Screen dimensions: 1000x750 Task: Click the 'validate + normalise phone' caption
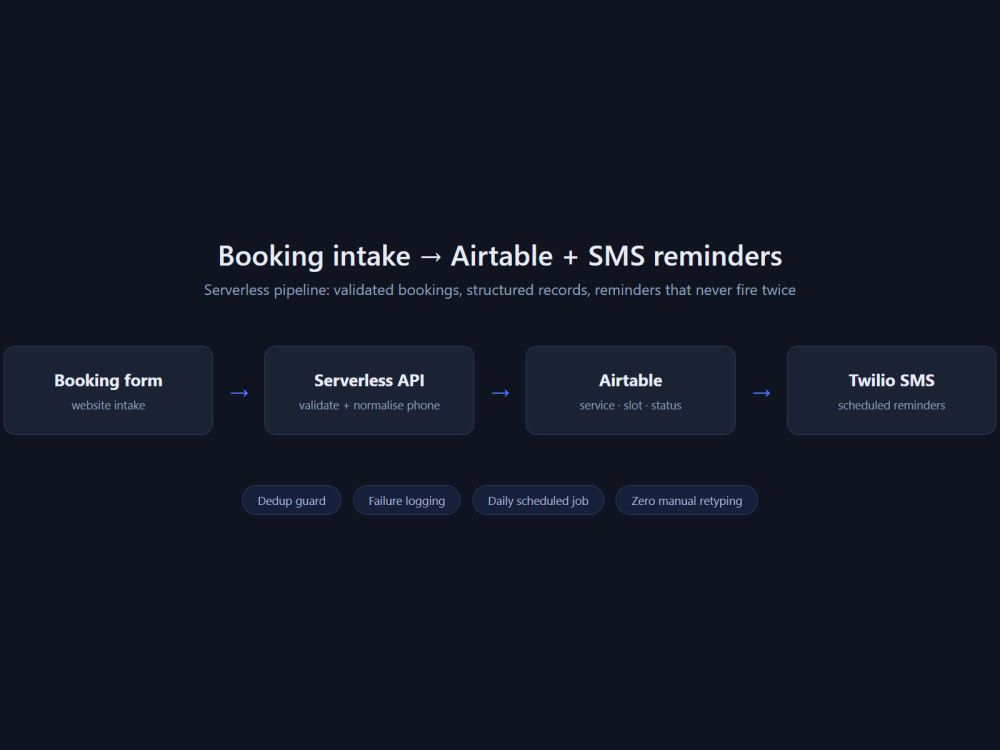coord(369,406)
